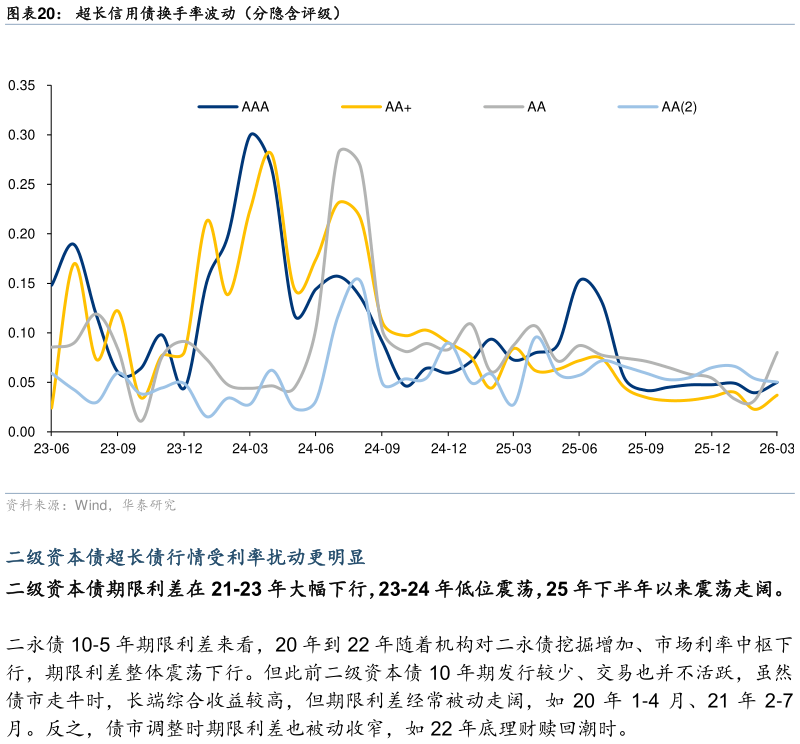
Task: Click the 24-09 x-axis date label
Action: [381, 450]
